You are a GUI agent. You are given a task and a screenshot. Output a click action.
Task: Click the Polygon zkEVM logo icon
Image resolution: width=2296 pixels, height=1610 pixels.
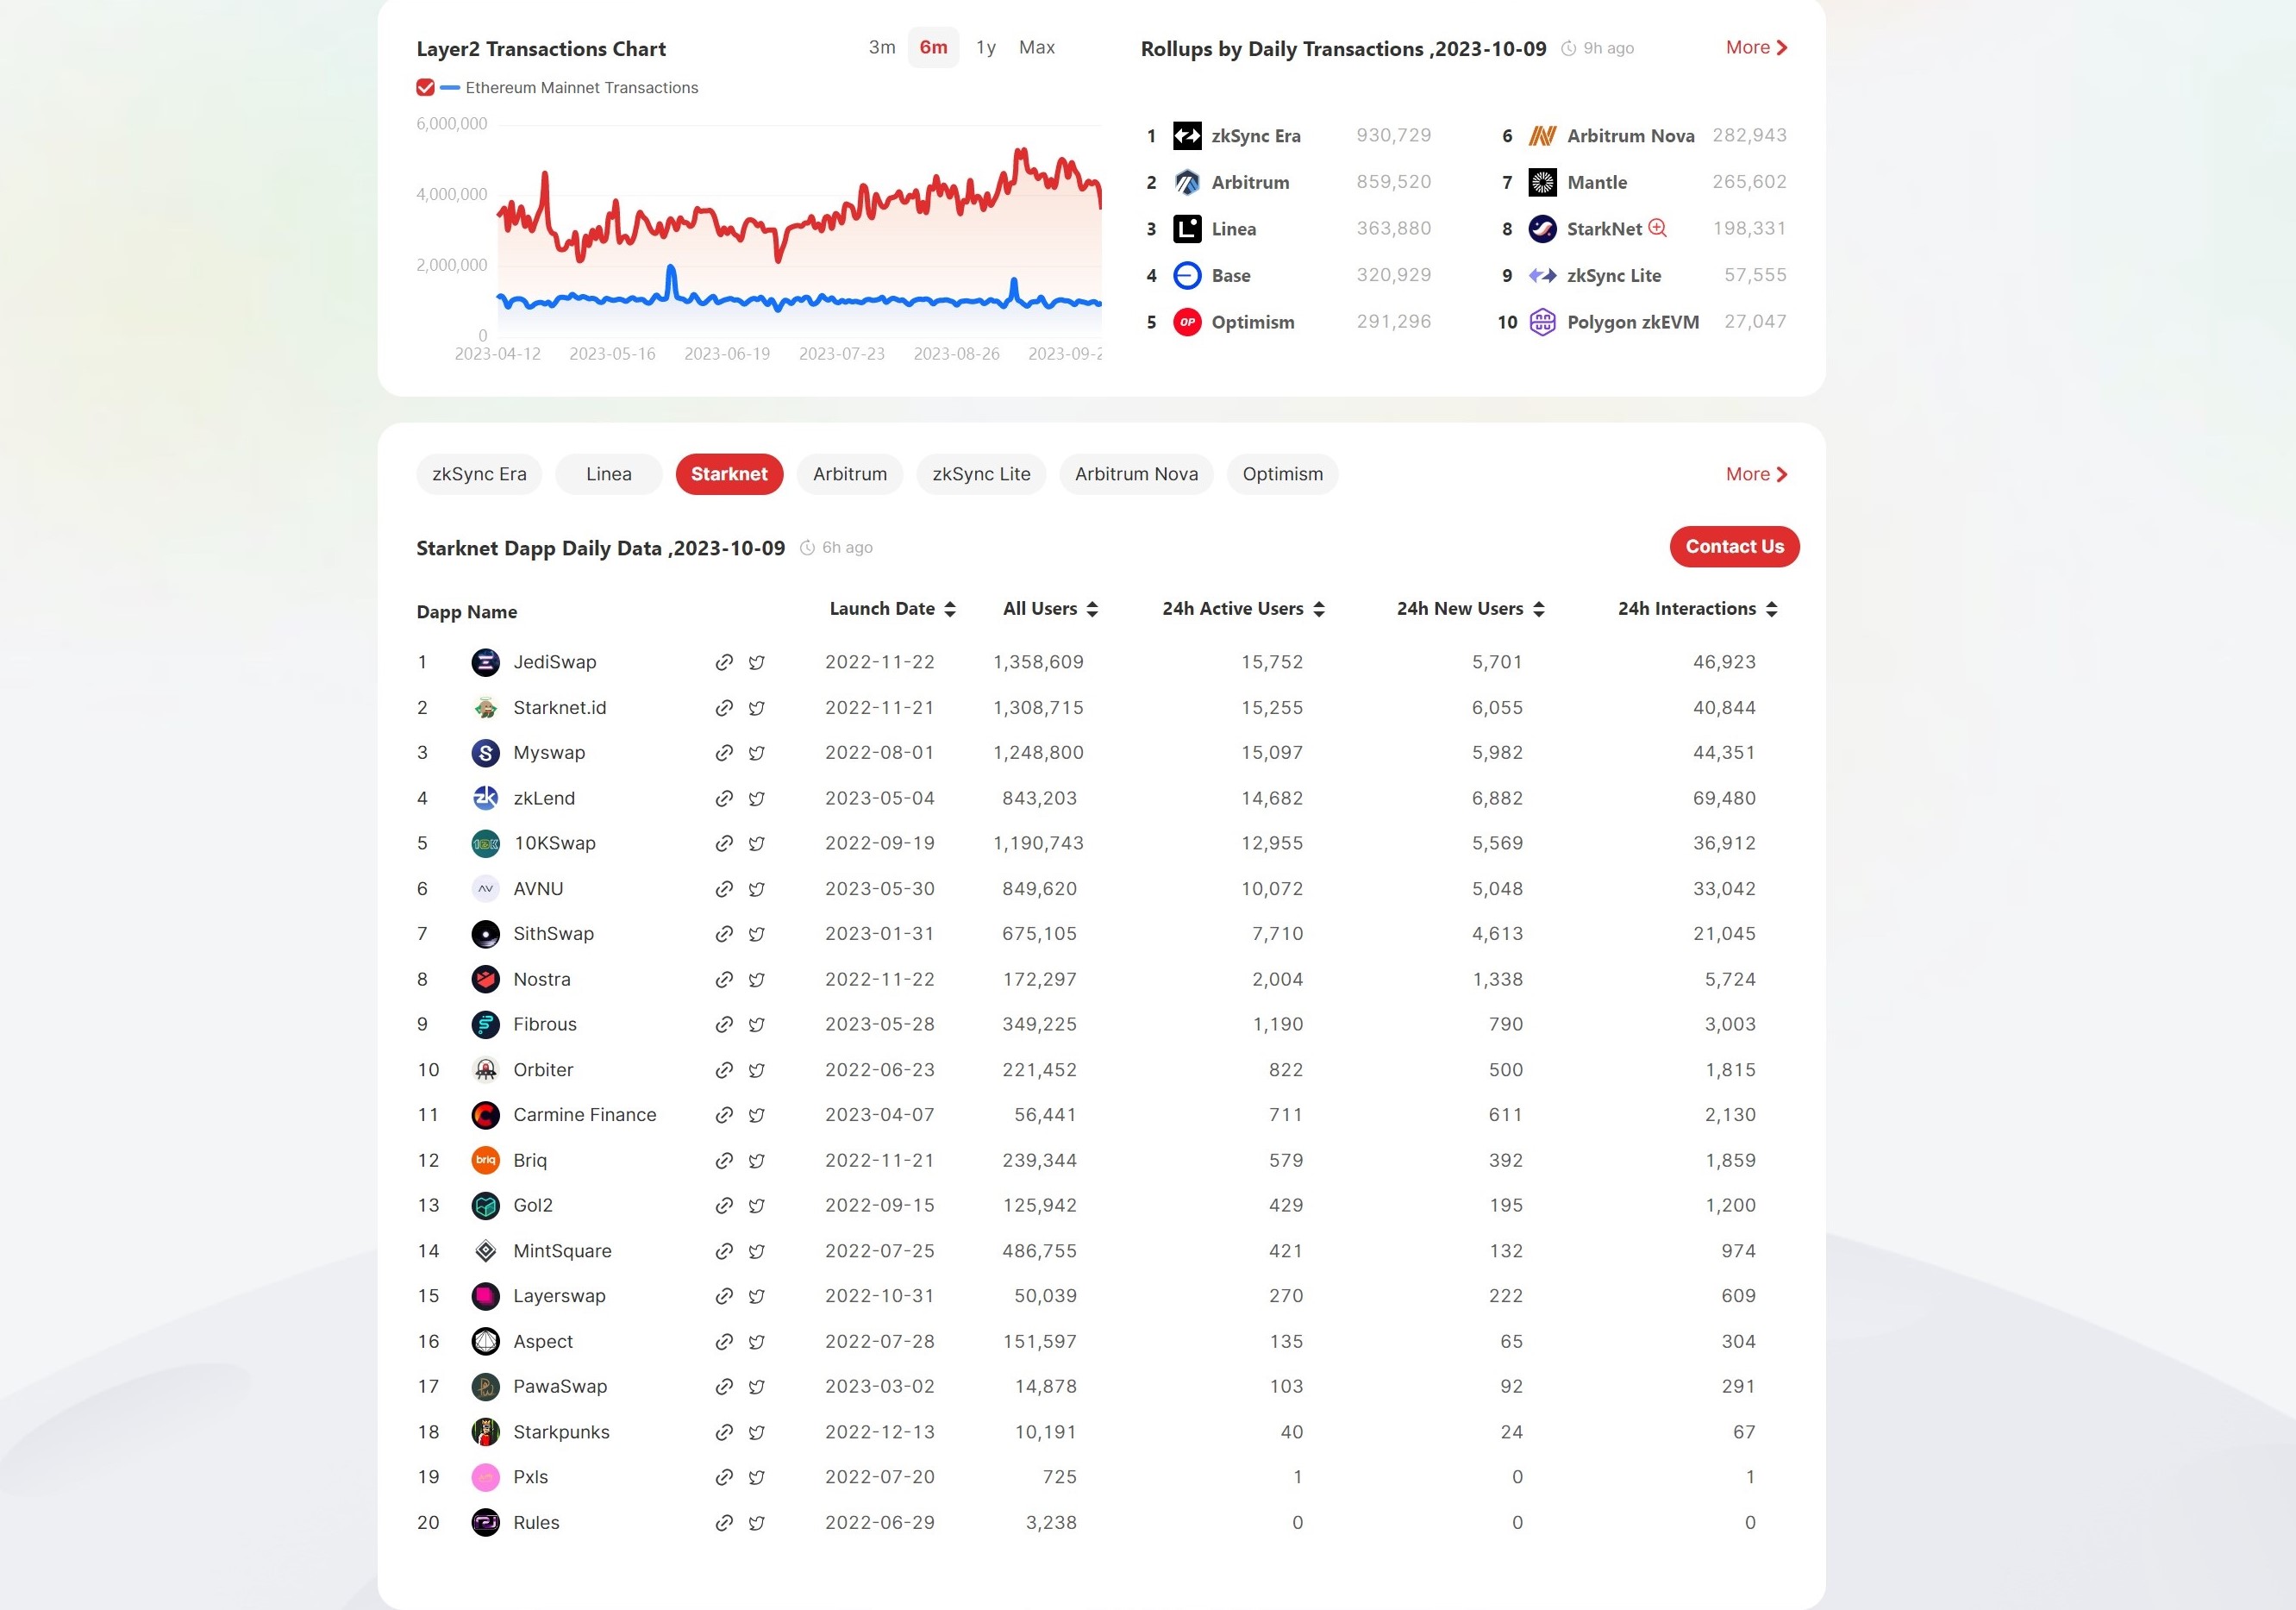1542,322
